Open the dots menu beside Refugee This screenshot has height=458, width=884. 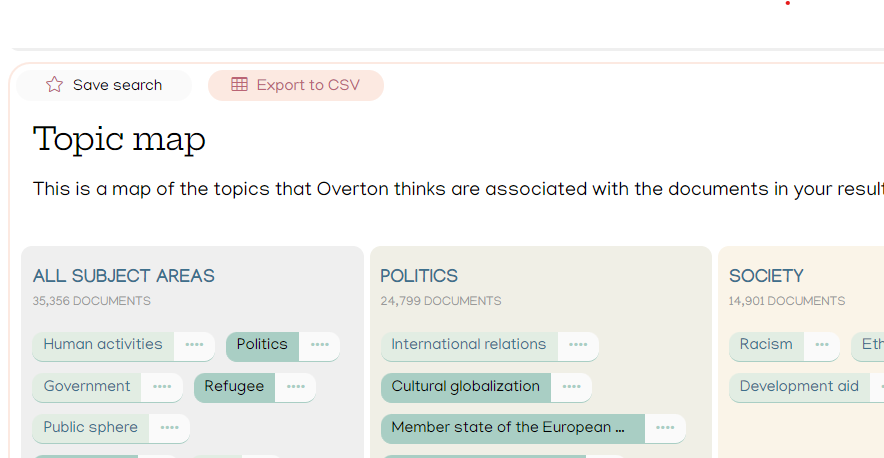295,386
